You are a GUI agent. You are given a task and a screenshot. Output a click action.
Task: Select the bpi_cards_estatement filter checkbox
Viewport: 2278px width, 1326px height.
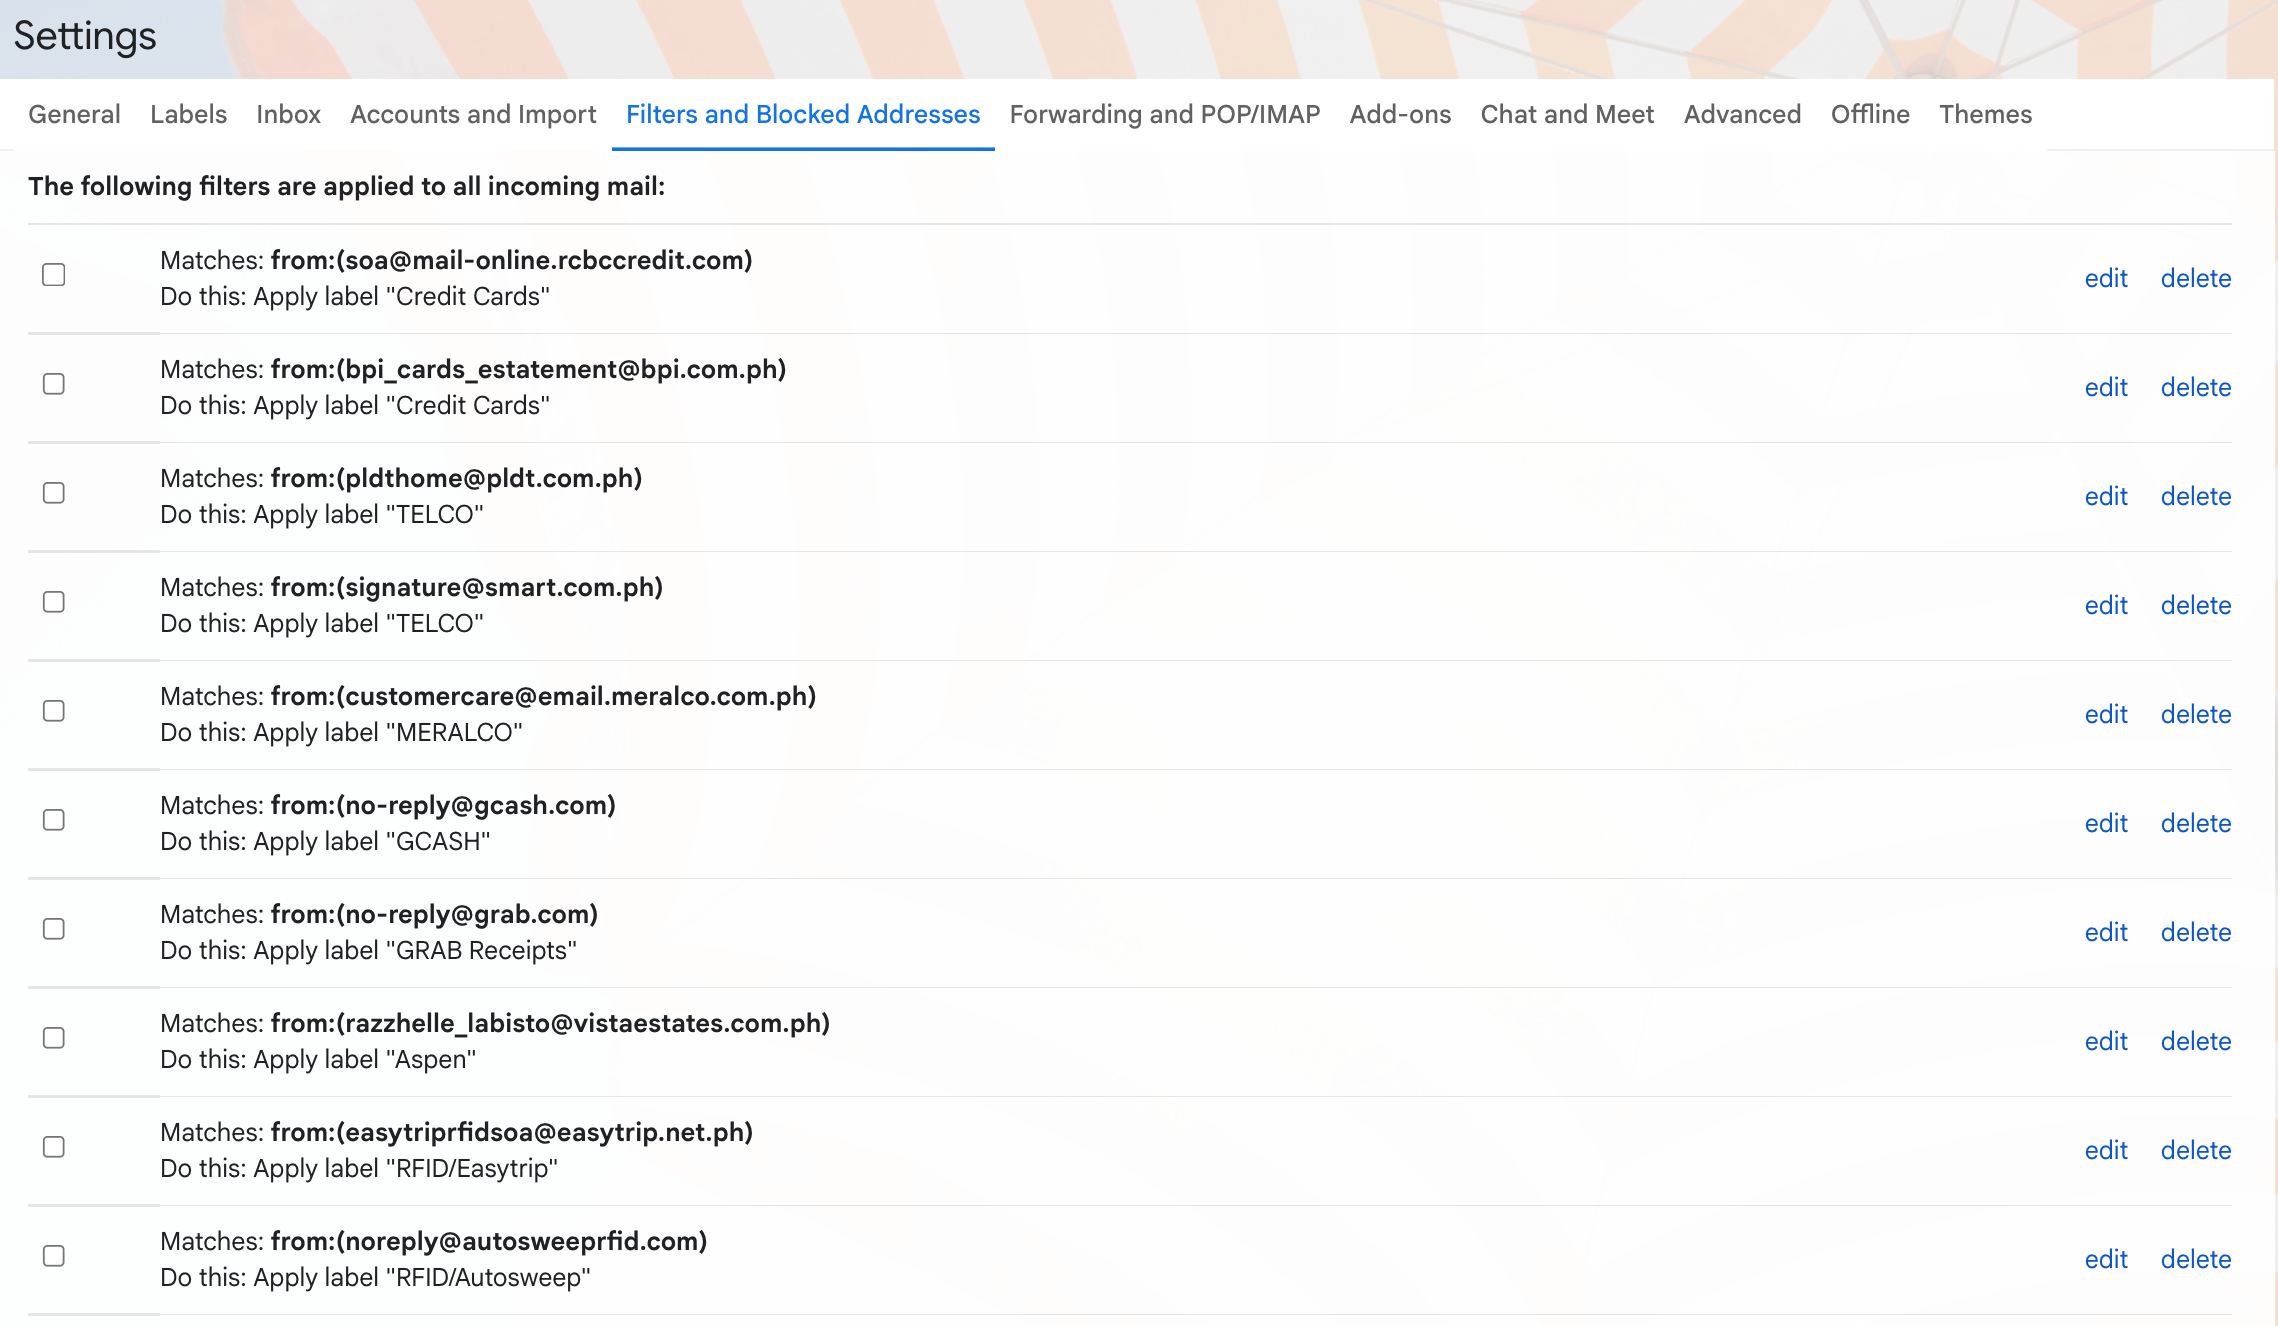point(54,384)
